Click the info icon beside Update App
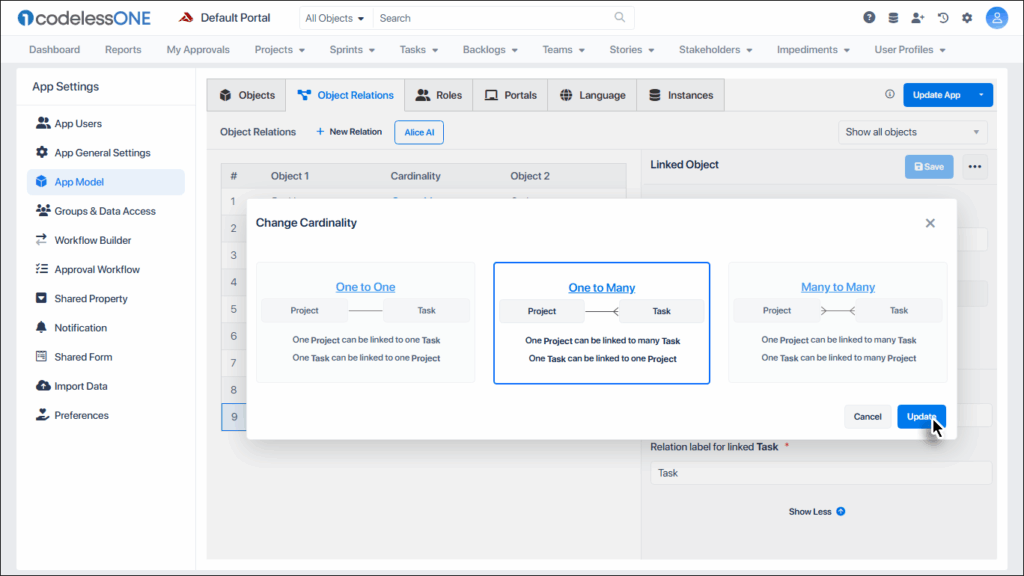This screenshot has height=576, width=1024. click(x=890, y=95)
